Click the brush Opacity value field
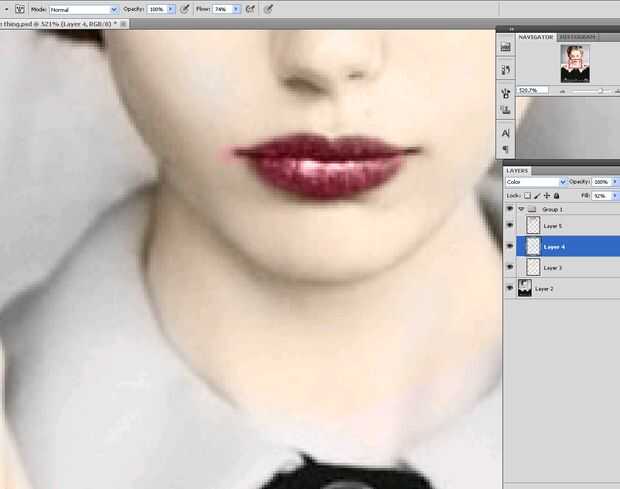The width and height of the screenshot is (620, 489). (x=157, y=9)
